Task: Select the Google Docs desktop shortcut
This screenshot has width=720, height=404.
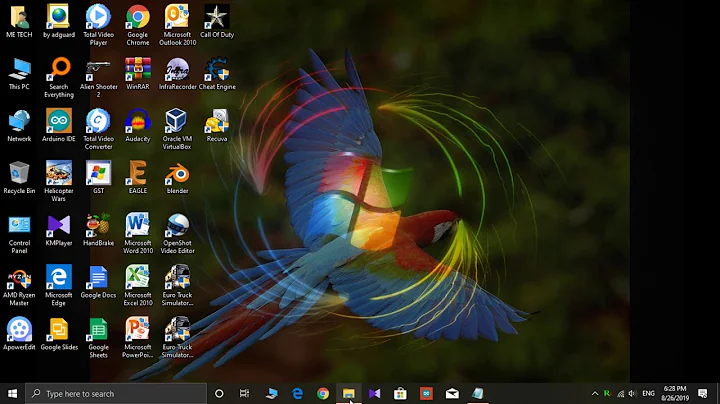Action: pos(98,282)
